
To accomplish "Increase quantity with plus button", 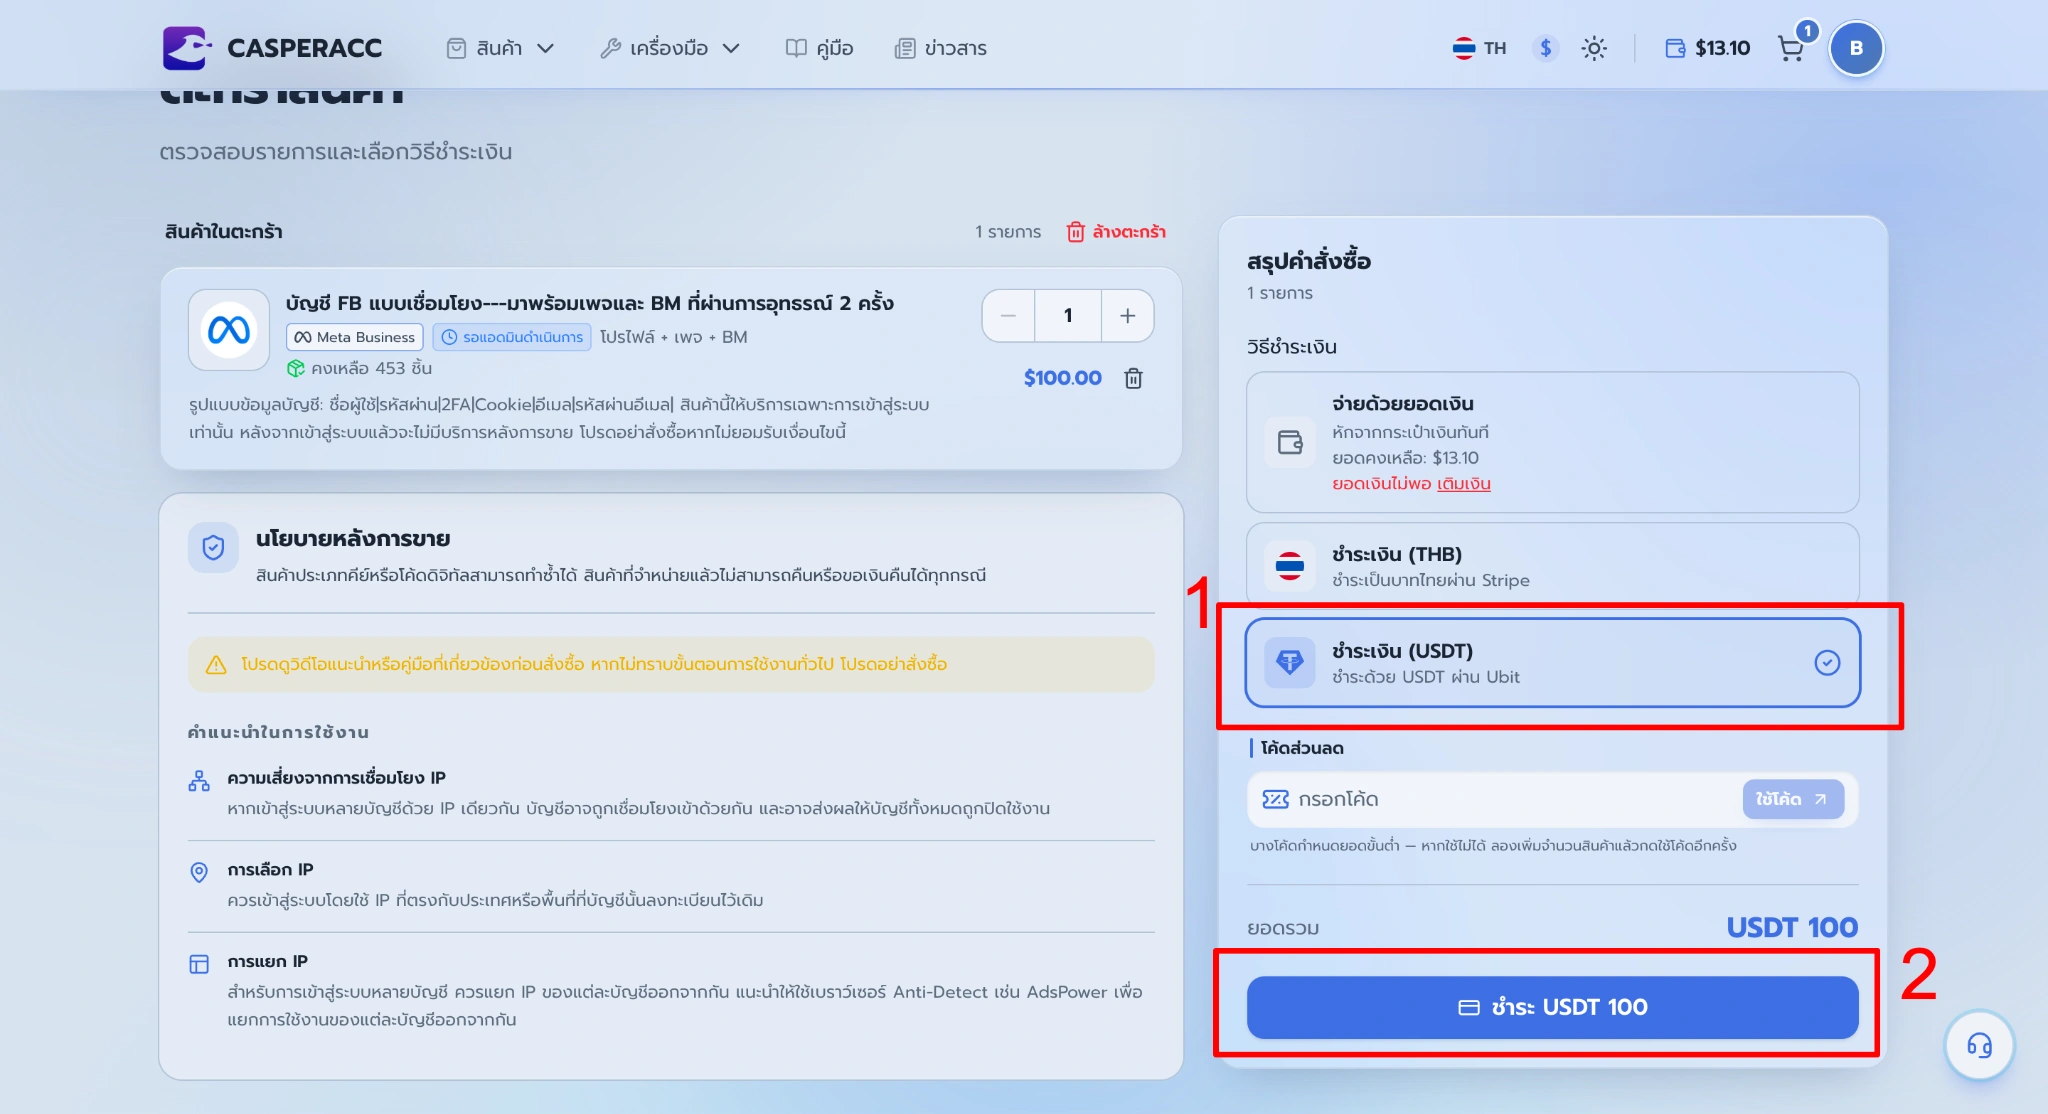I will [x=1127, y=316].
